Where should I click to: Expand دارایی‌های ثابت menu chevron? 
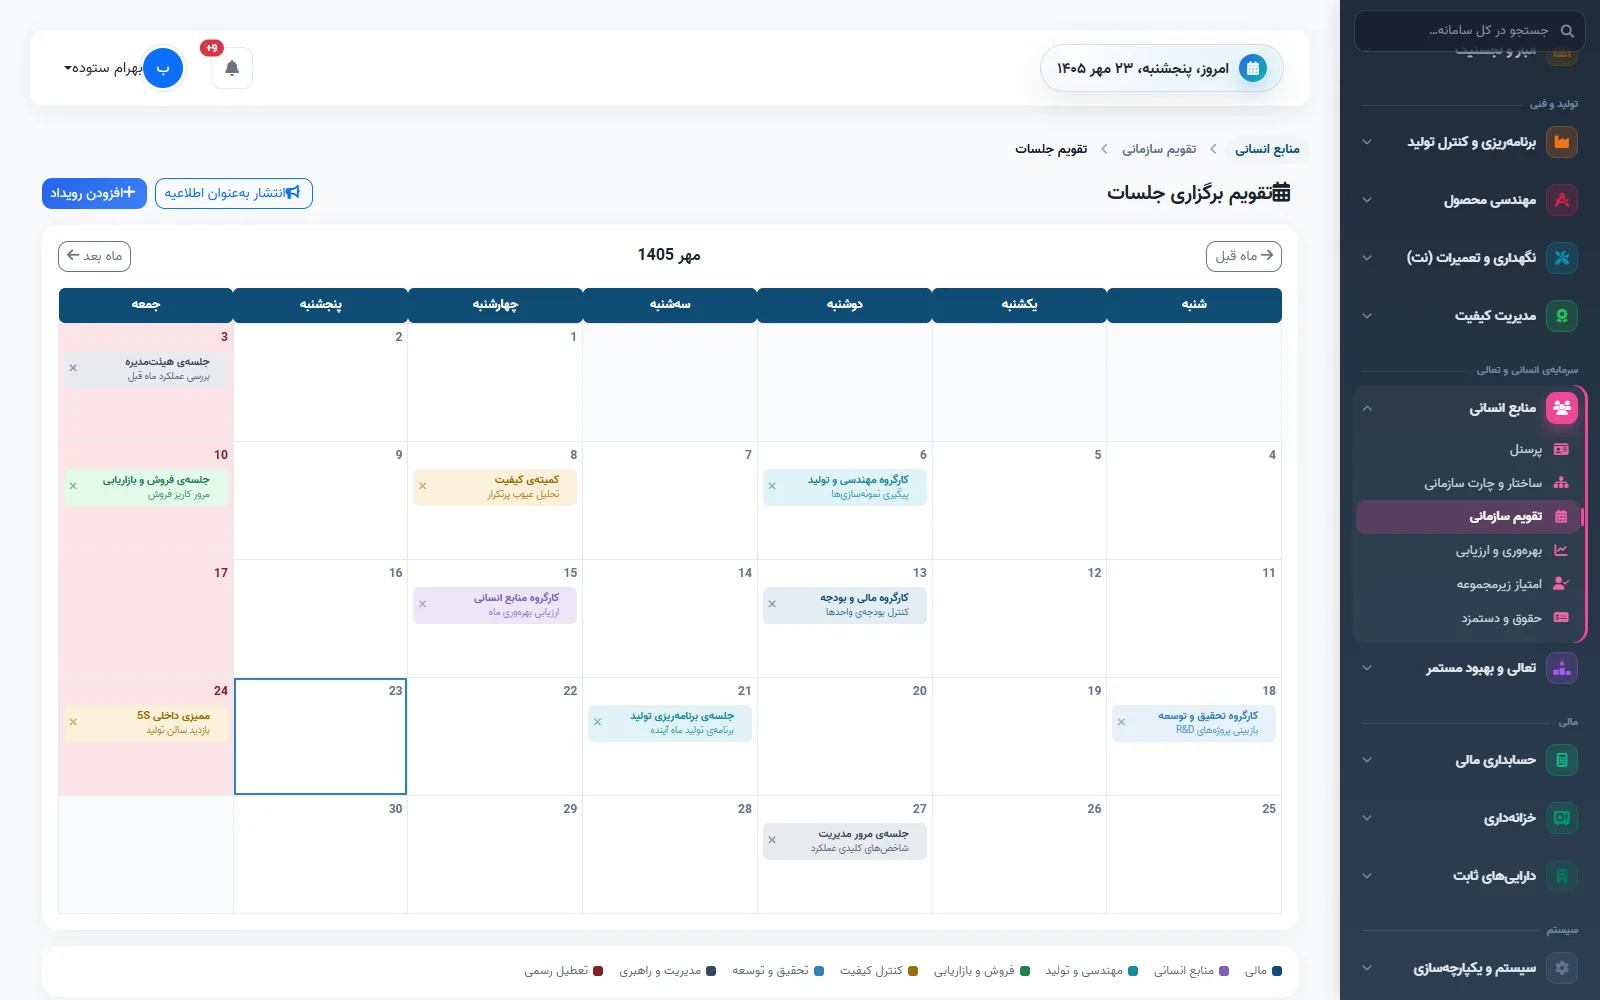(1367, 876)
